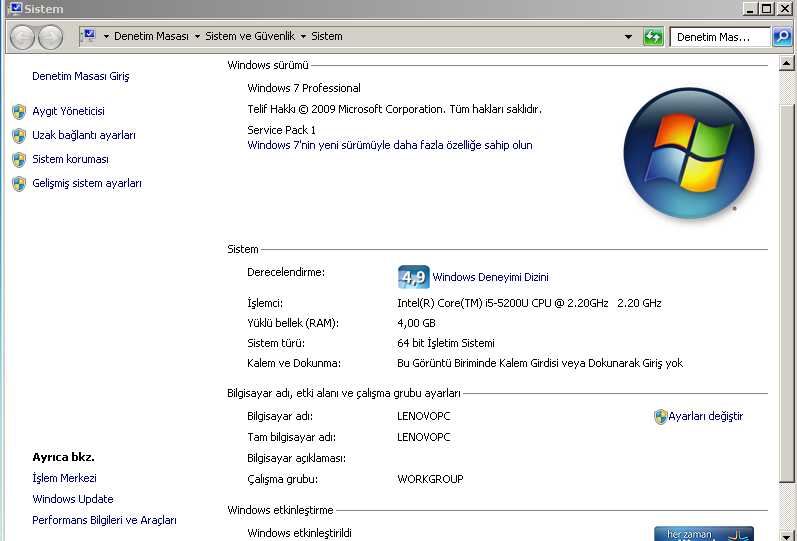Click the green refresh icon in address bar
Viewport: 797px width, 541px height.
654,37
